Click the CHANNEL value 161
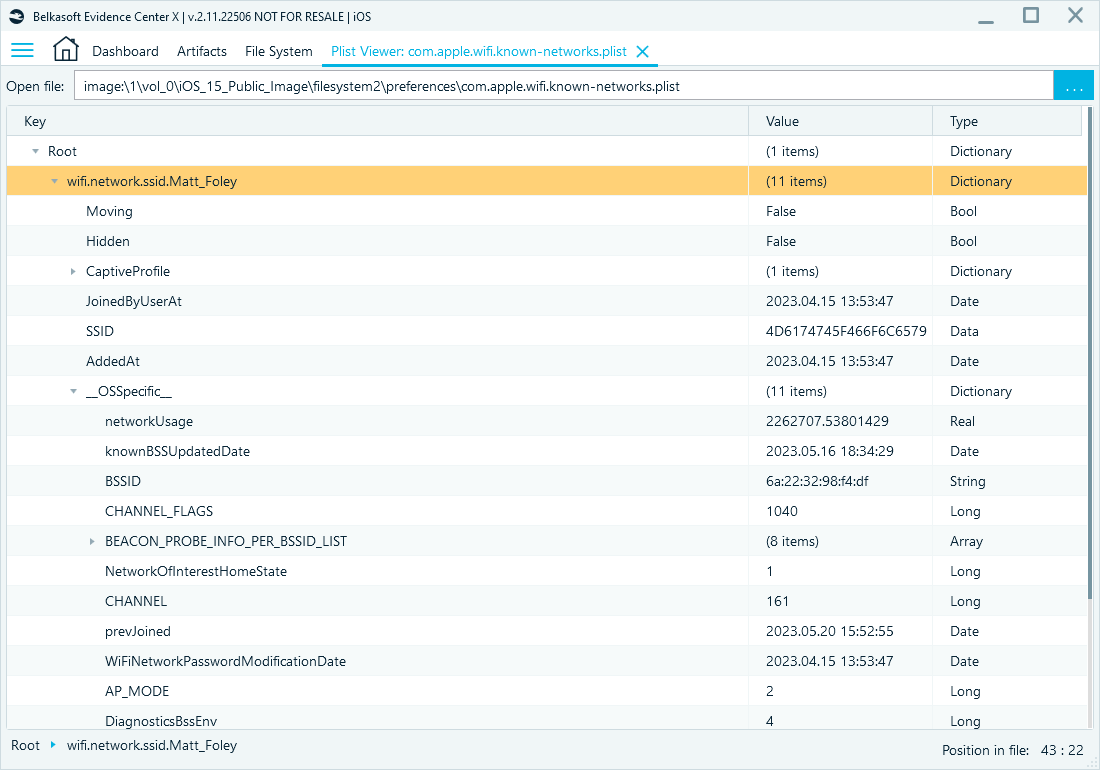Viewport: 1100px width, 770px height. coord(777,602)
